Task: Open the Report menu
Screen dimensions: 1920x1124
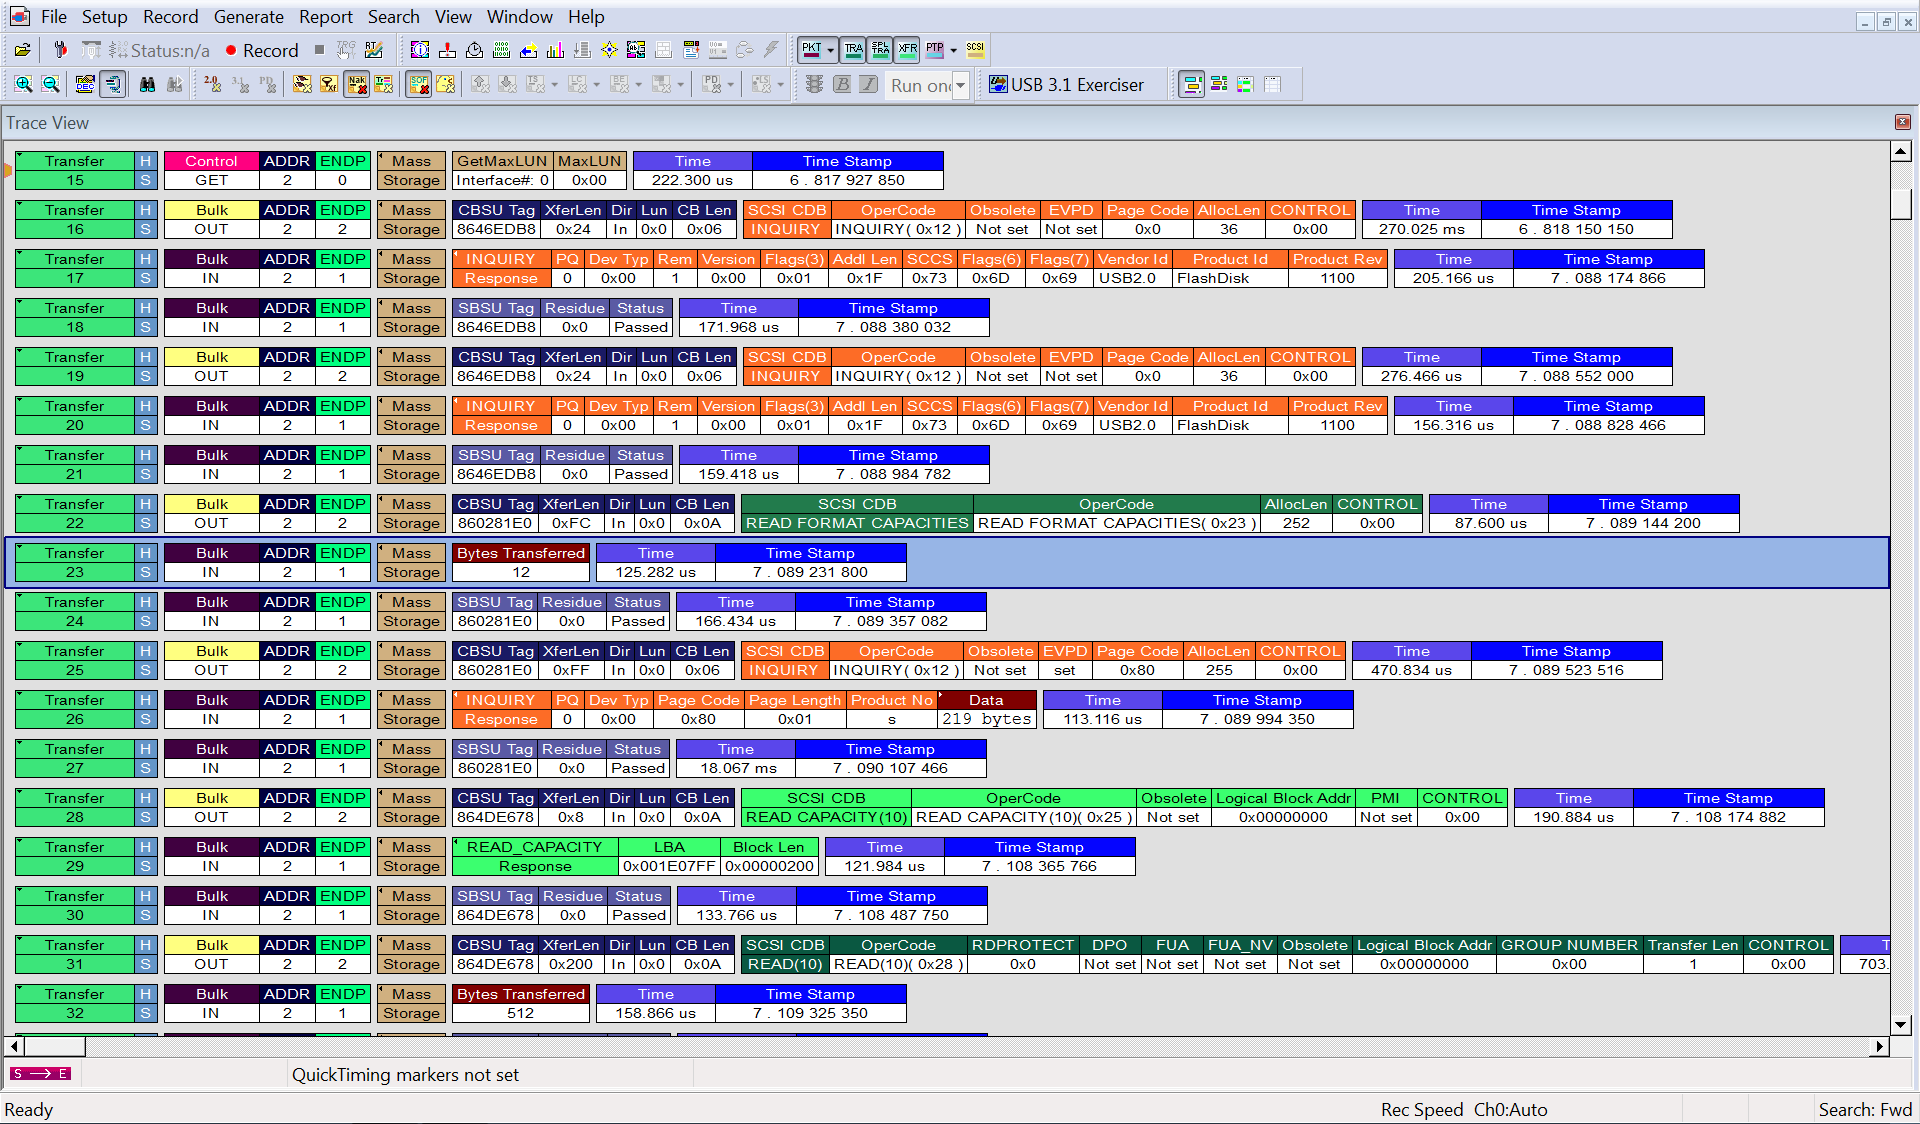Action: [x=325, y=17]
